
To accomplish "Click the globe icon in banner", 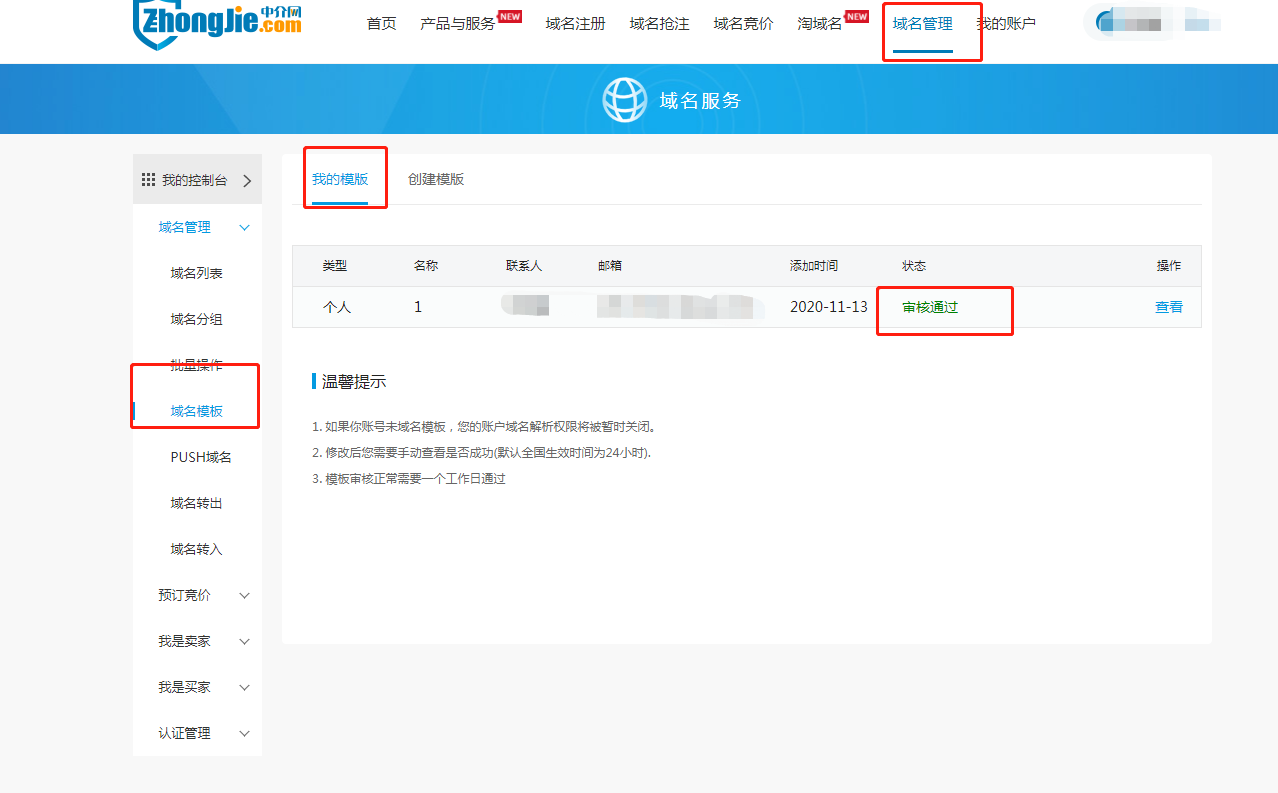I will pyautogui.click(x=624, y=100).
